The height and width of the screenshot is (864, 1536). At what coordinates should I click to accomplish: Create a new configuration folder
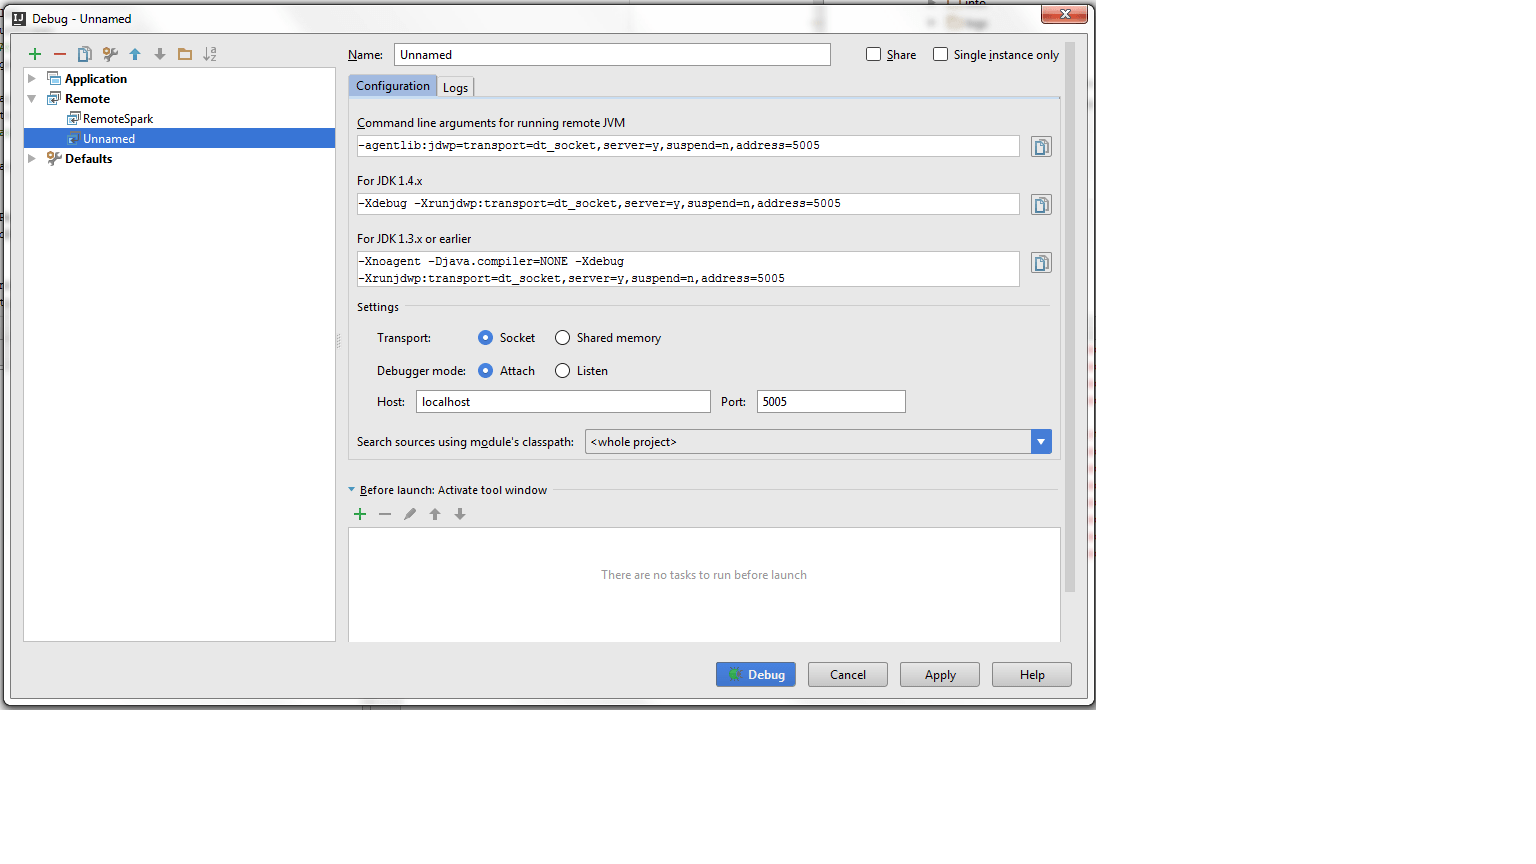(185, 54)
